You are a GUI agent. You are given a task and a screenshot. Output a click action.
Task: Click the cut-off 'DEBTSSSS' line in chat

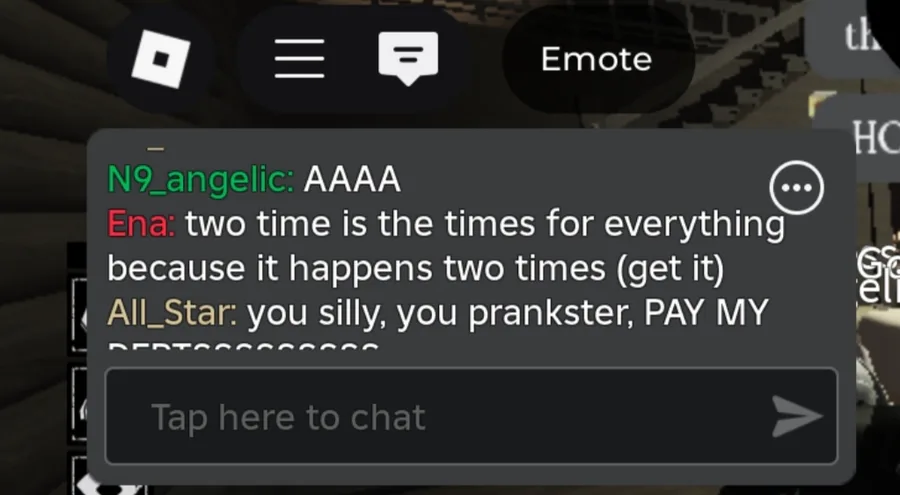[x=243, y=346]
